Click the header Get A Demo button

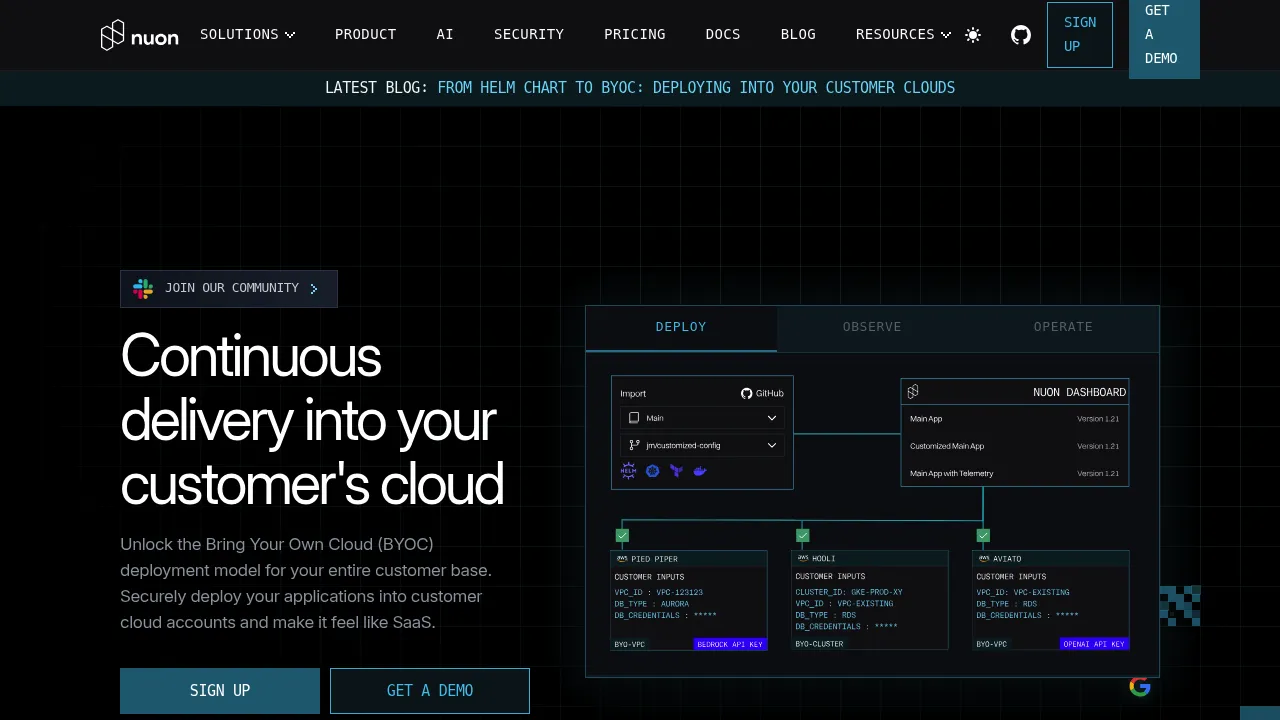[1164, 37]
